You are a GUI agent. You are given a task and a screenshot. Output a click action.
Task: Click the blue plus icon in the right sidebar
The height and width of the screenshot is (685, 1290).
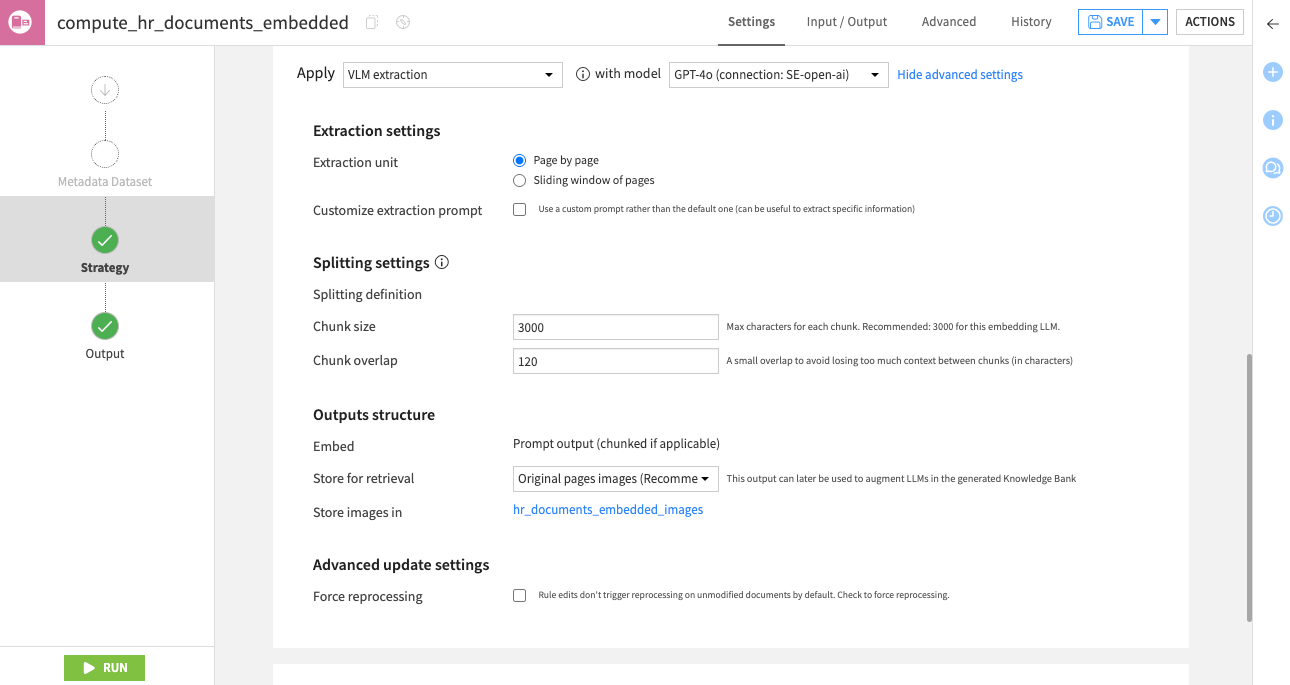pos(1273,72)
